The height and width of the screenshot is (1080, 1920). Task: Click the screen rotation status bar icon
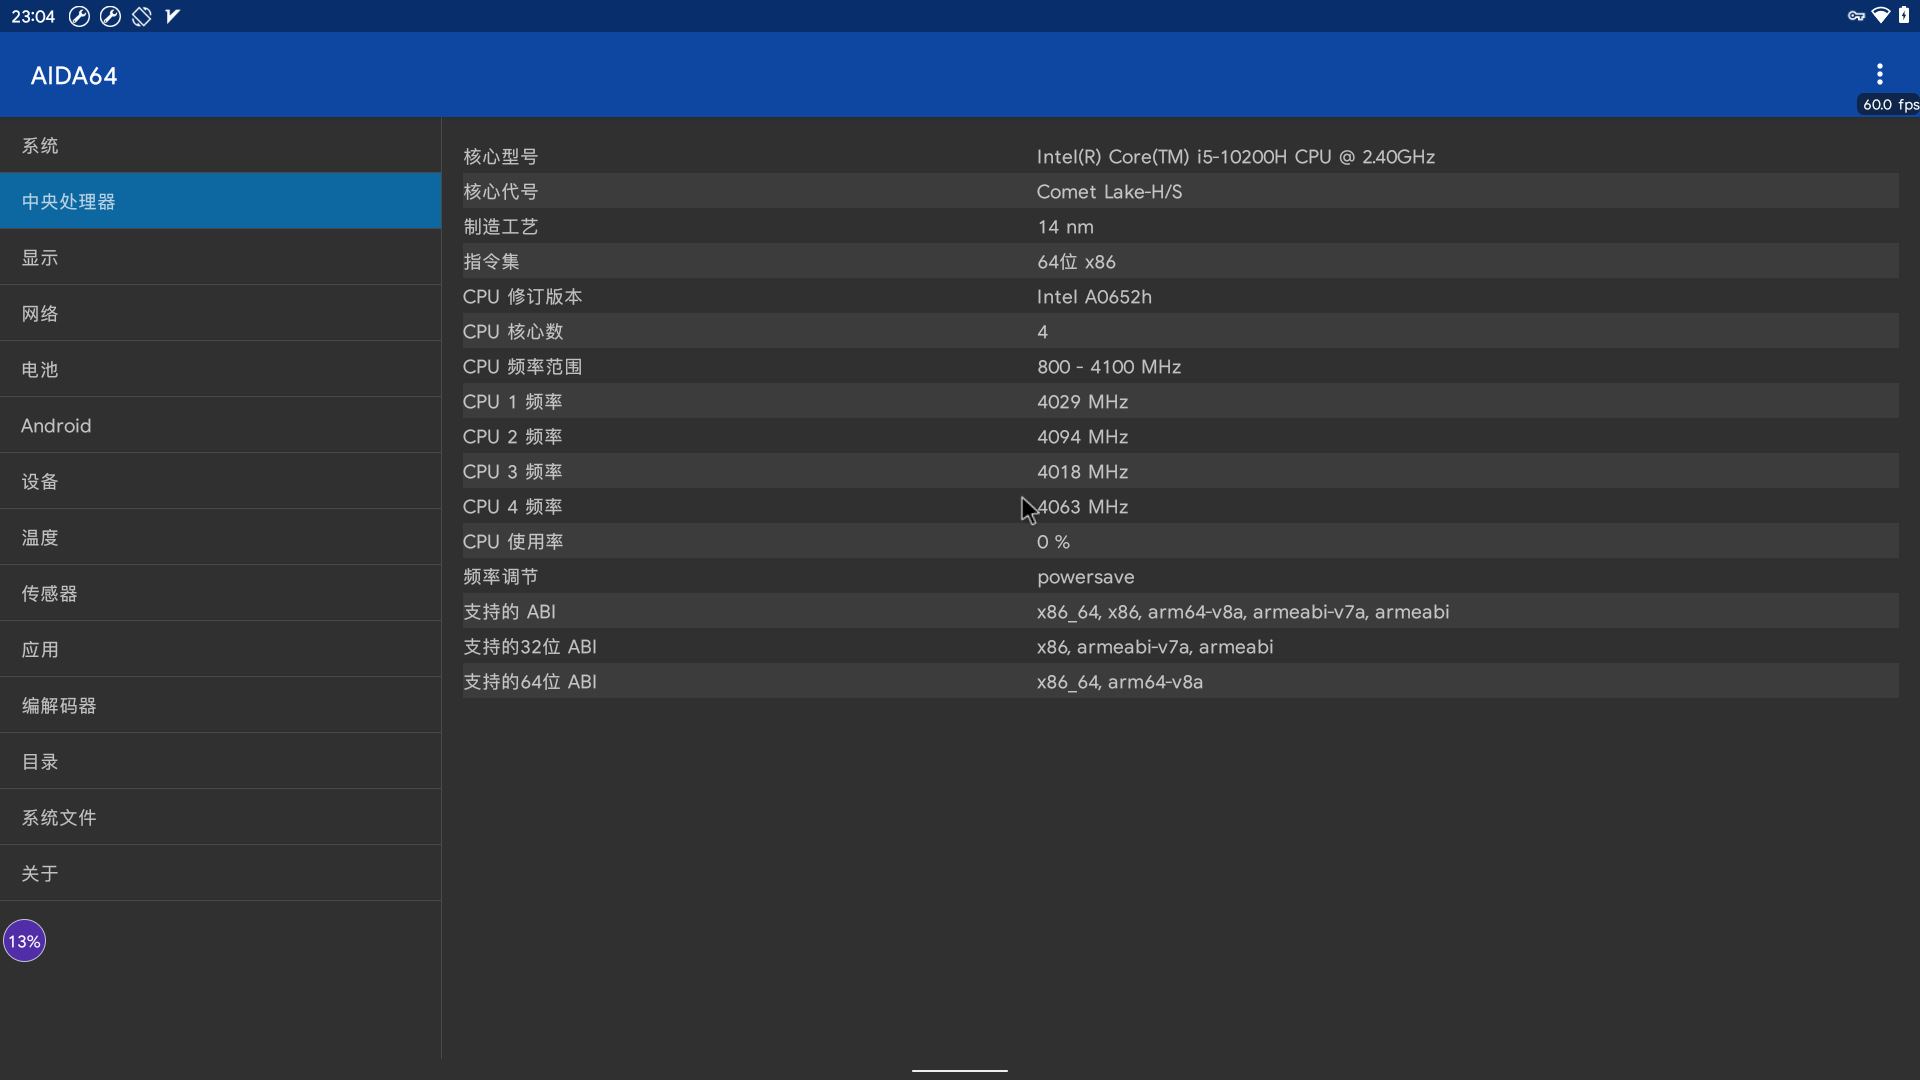(142, 16)
